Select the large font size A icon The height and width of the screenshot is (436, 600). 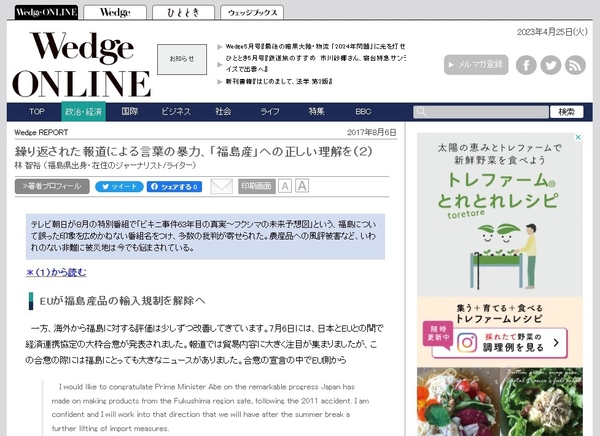click(x=302, y=186)
